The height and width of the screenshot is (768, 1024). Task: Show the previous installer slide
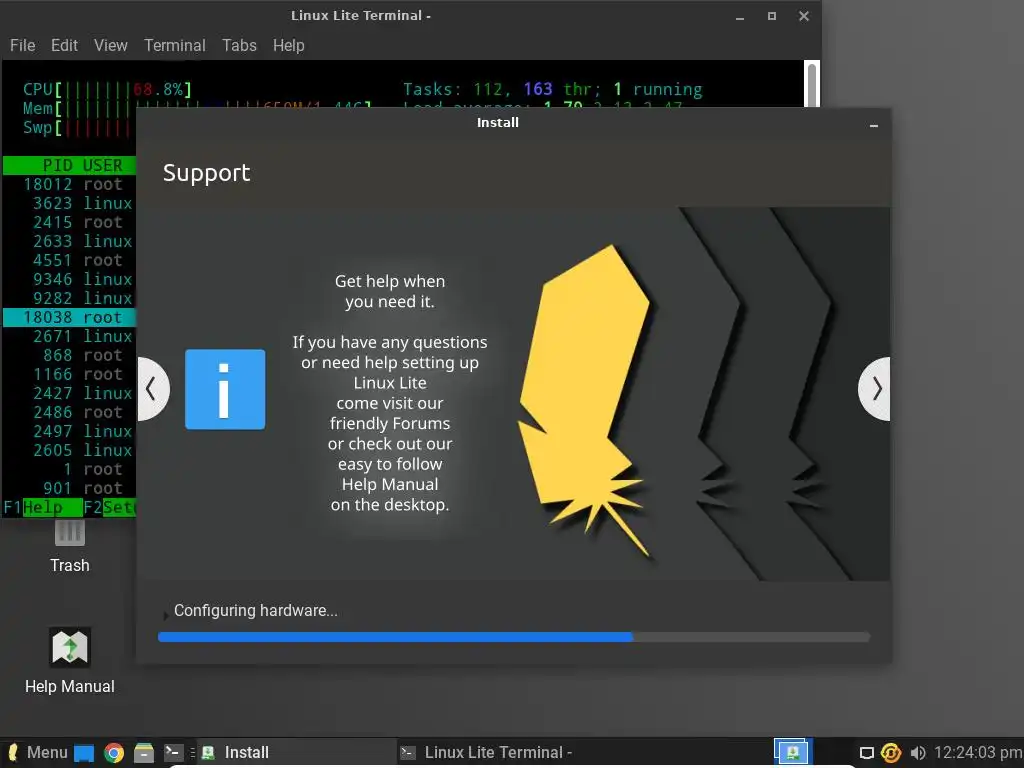point(153,389)
